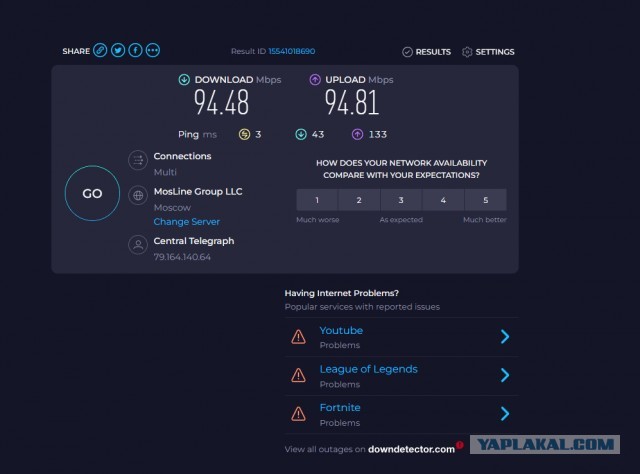Click the Results checkmark icon

pyautogui.click(x=407, y=52)
